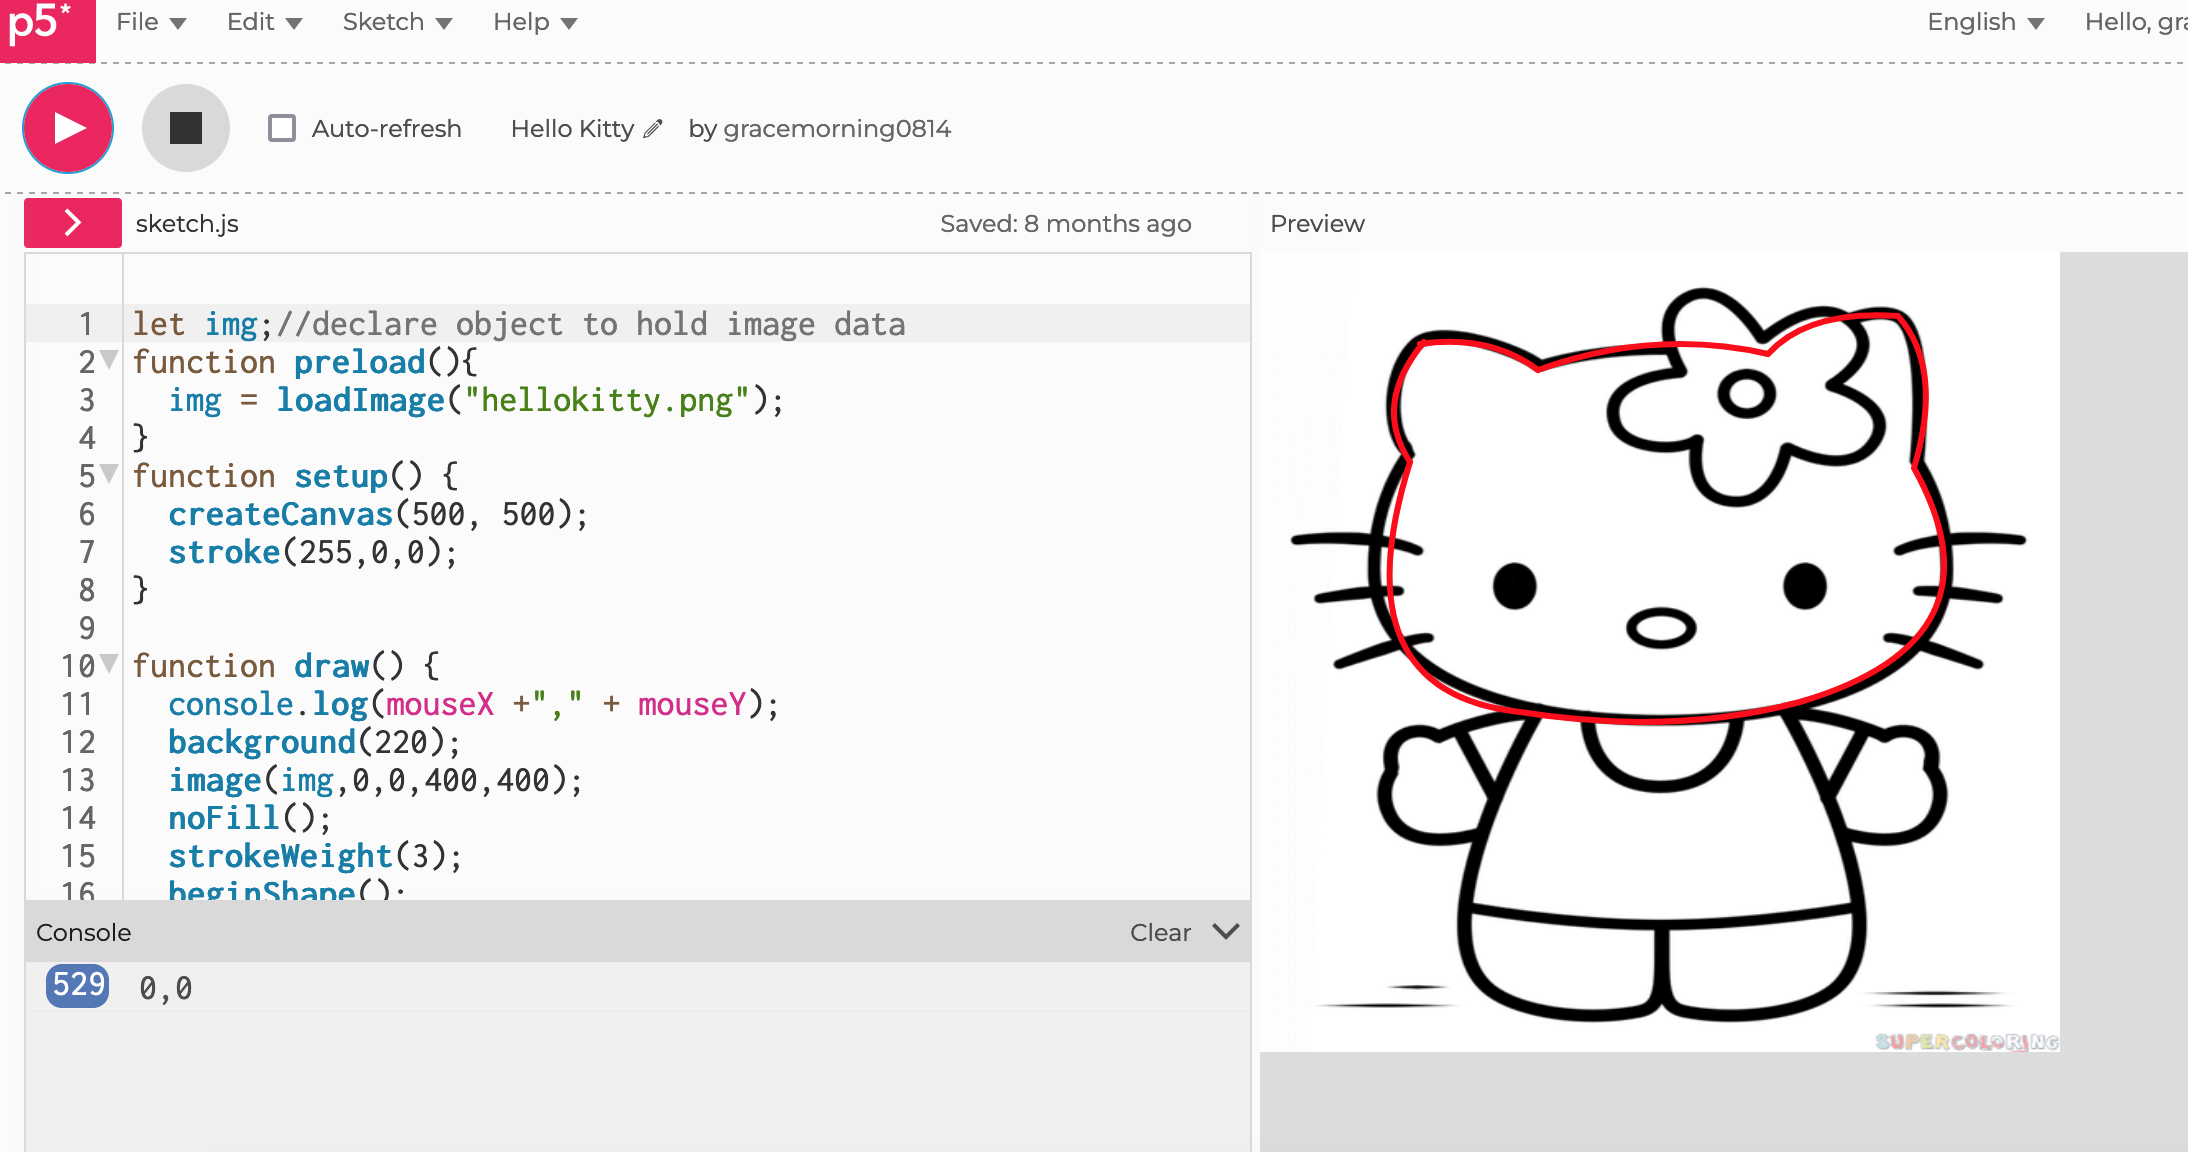This screenshot has width=2188, height=1152.
Task: Click the Console panel header label
Action: (x=84, y=932)
